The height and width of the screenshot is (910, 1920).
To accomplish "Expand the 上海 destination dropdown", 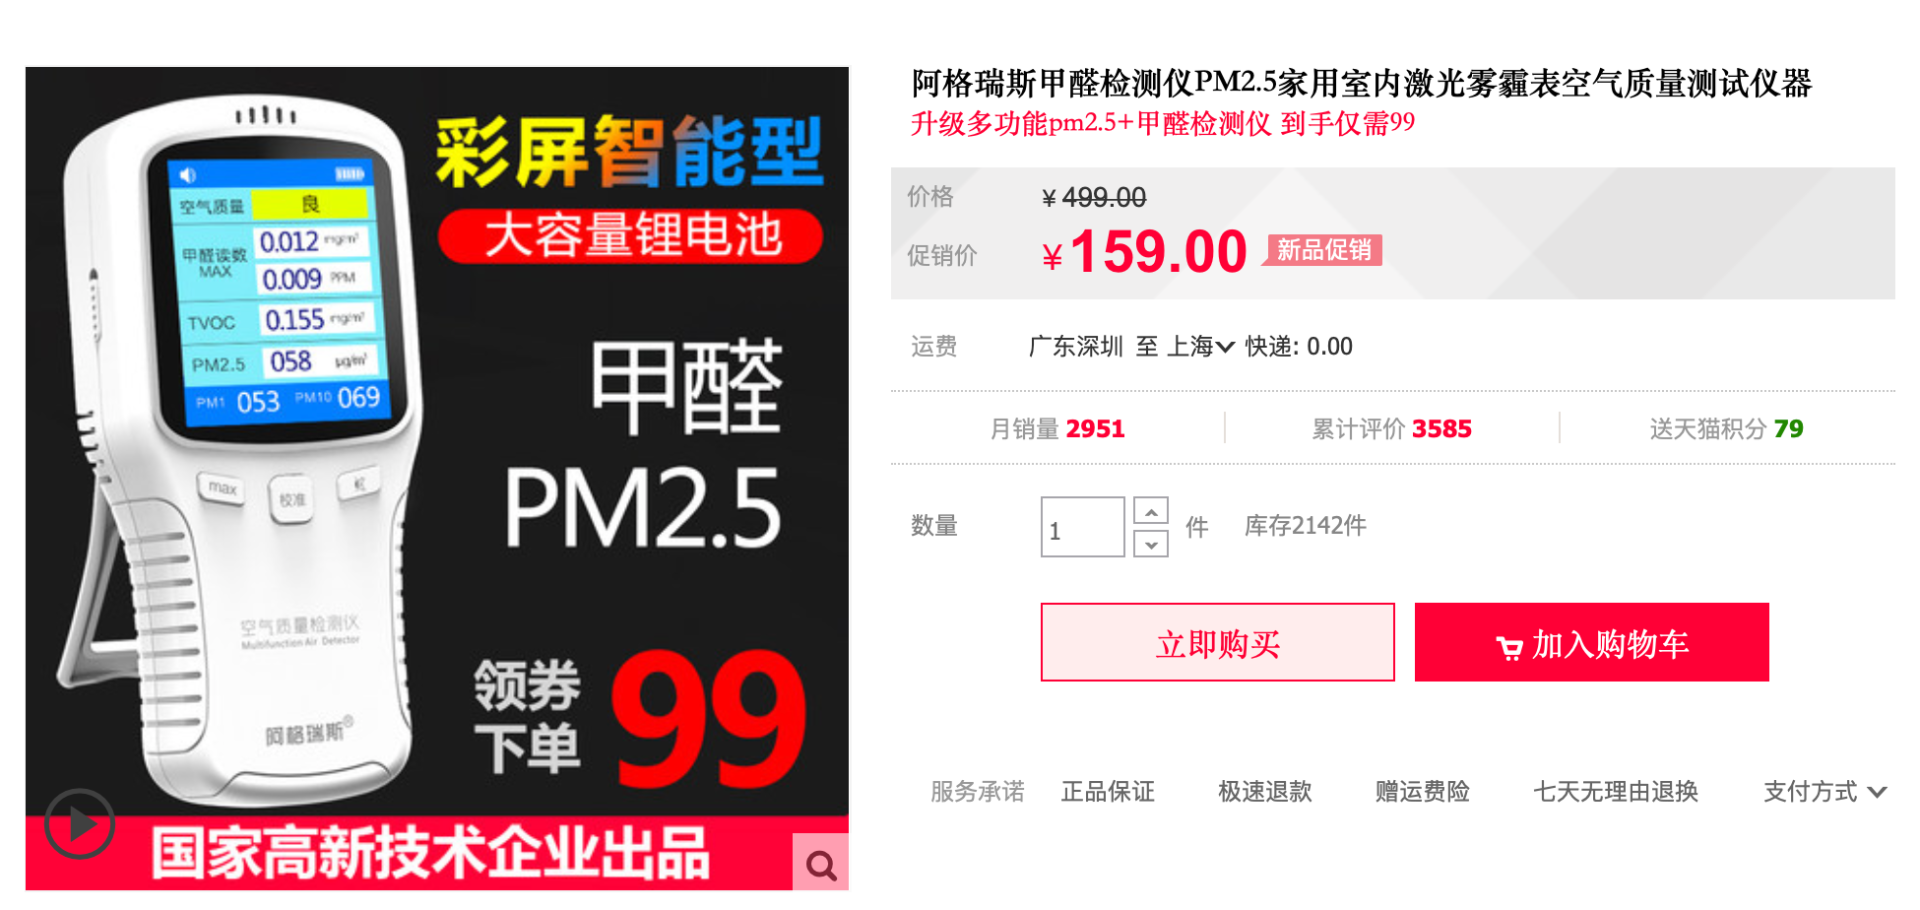I will click(x=1201, y=347).
